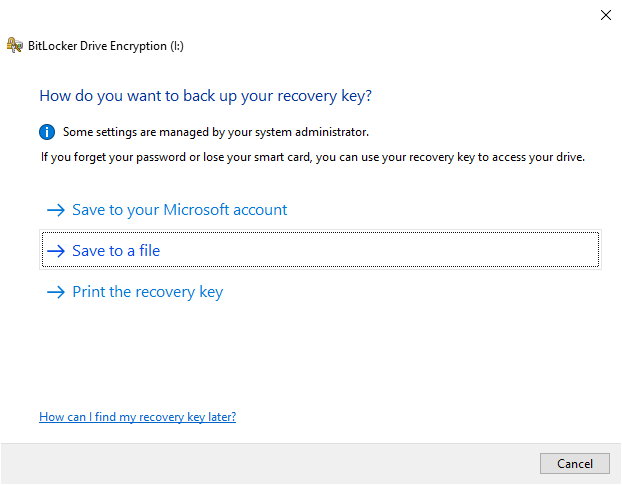Select the Save to a file option
This screenshot has height=485, width=622.
116,251
